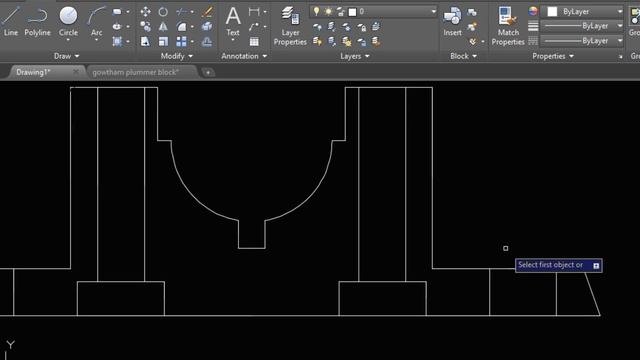The height and width of the screenshot is (360, 640).
Task: Click the Isolate layer icon
Action: click(332, 27)
